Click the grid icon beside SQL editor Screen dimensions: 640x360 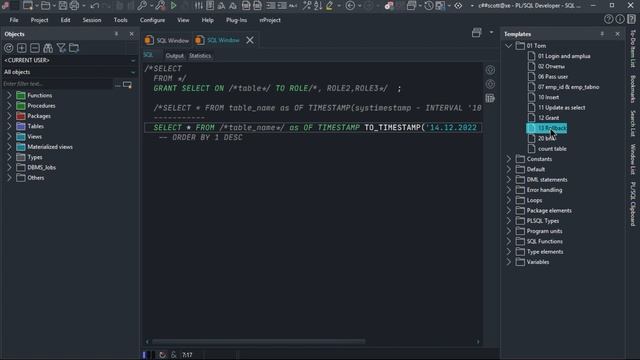(x=490, y=98)
